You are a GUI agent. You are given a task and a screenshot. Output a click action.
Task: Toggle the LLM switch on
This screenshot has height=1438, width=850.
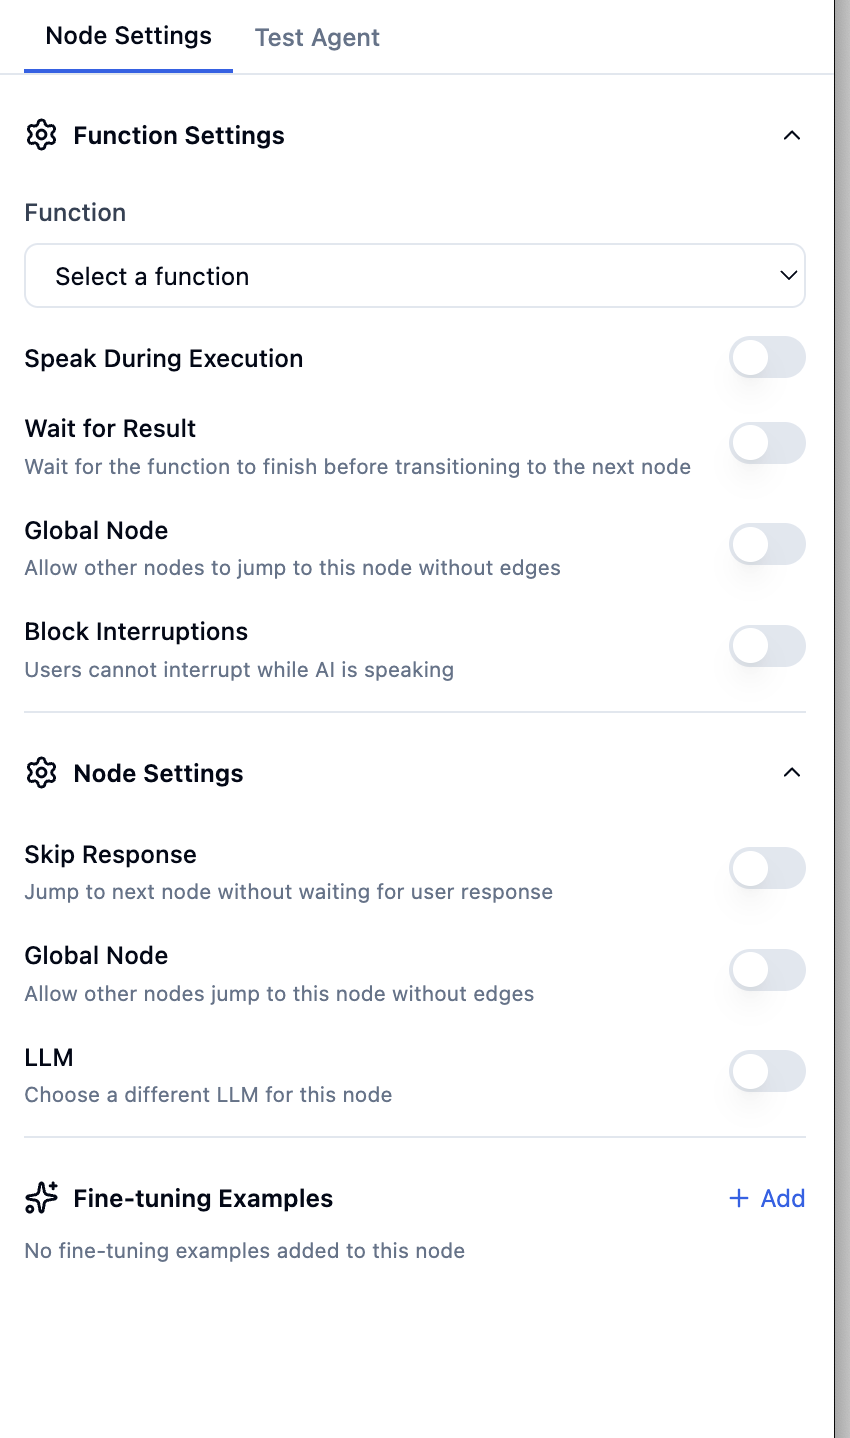click(767, 1070)
